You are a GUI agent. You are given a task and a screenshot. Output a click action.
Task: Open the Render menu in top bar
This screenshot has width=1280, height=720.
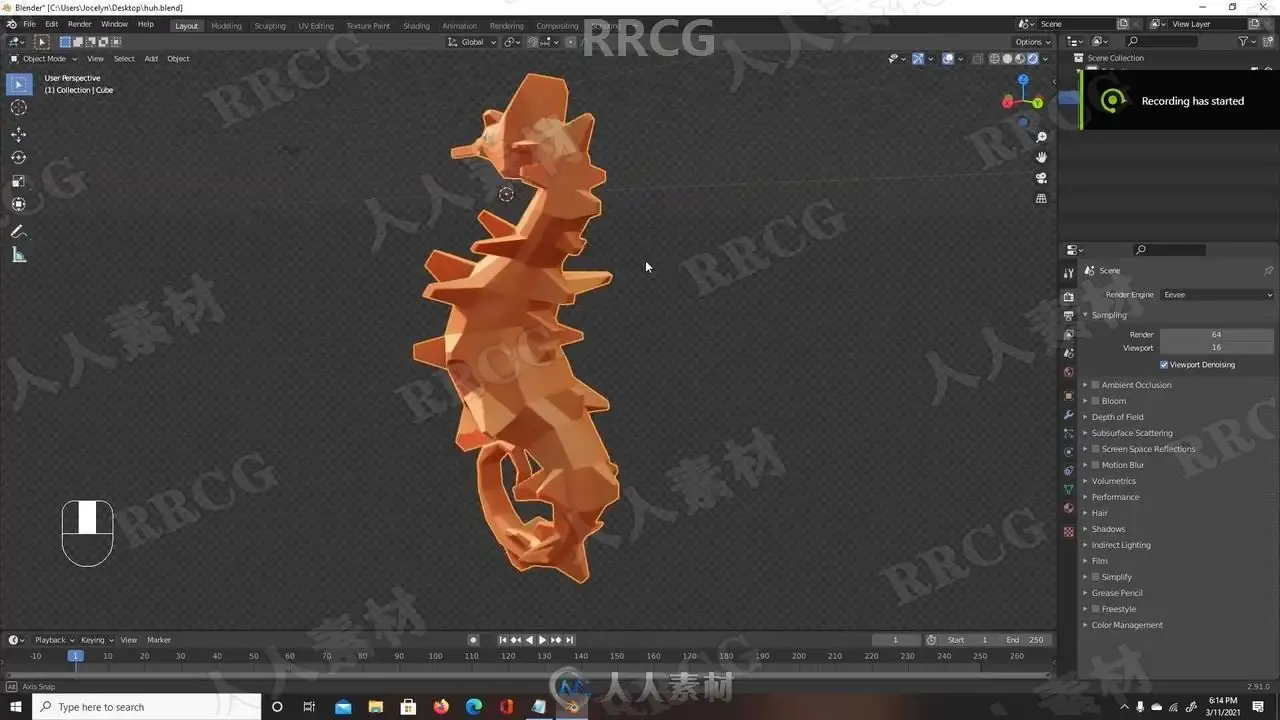click(x=79, y=24)
